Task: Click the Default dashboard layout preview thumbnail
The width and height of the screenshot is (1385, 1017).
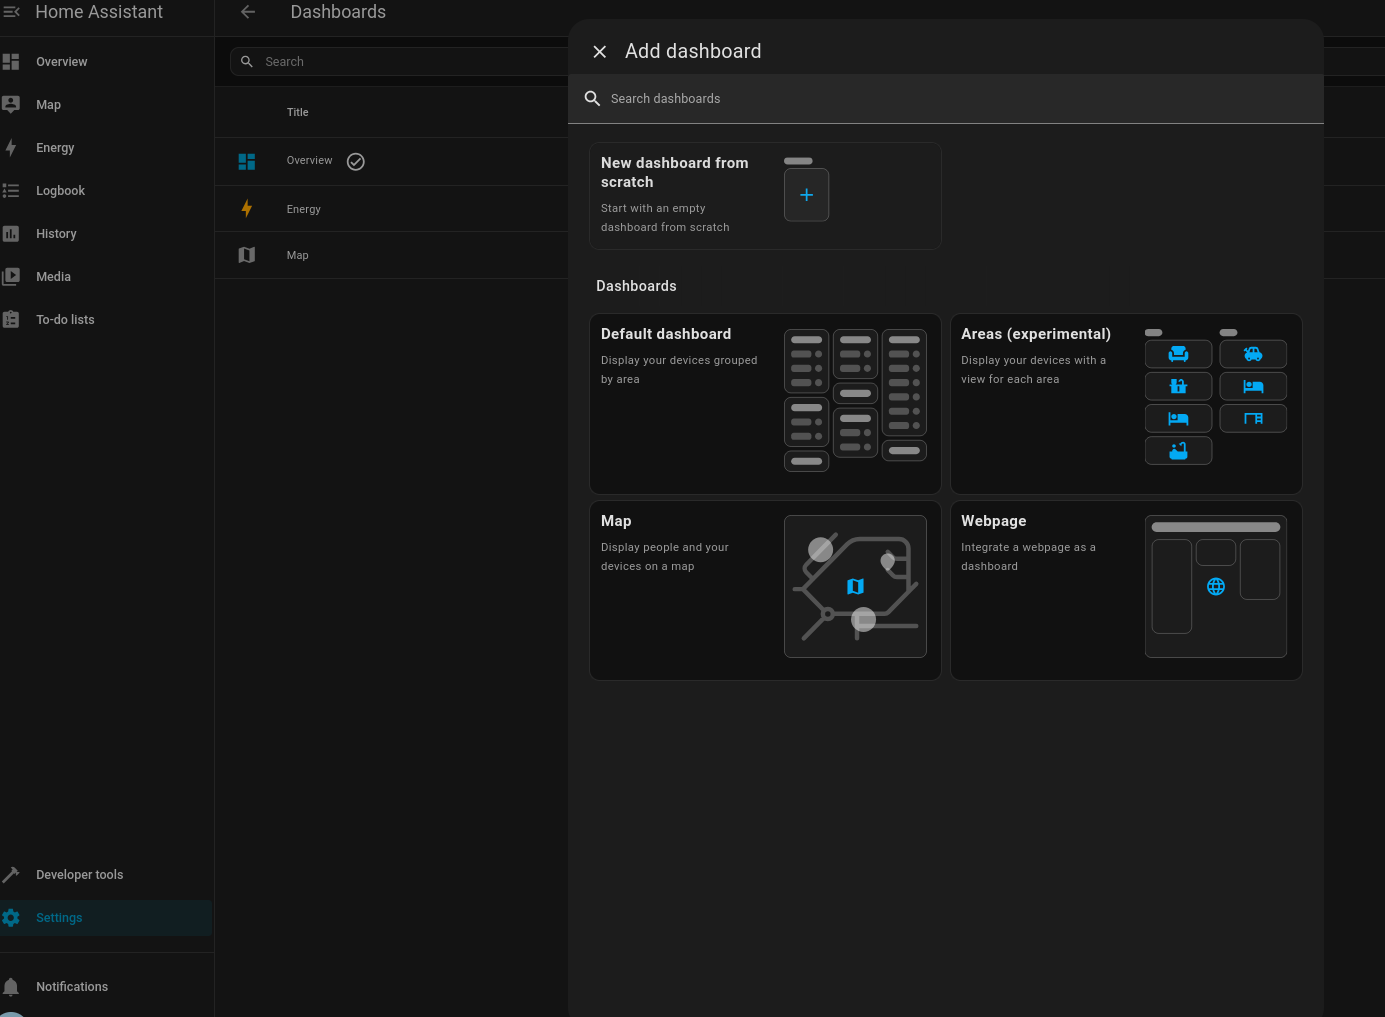Action: (x=855, y=400)
